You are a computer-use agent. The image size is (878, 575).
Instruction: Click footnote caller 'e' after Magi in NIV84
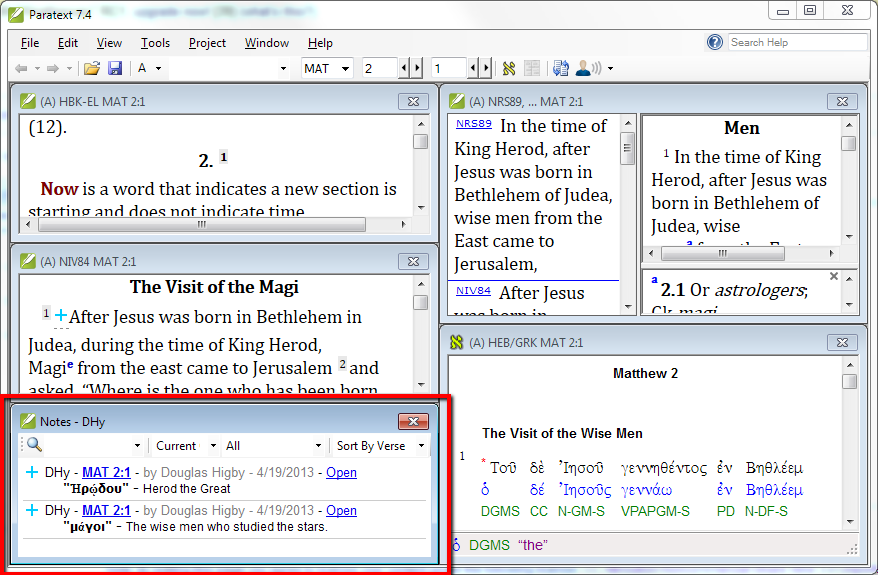71,365
